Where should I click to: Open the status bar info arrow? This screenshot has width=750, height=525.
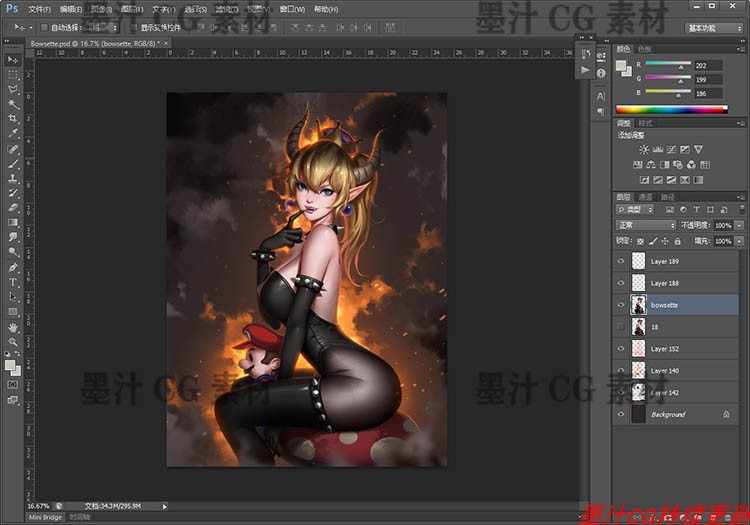click(x=165, y=506)
